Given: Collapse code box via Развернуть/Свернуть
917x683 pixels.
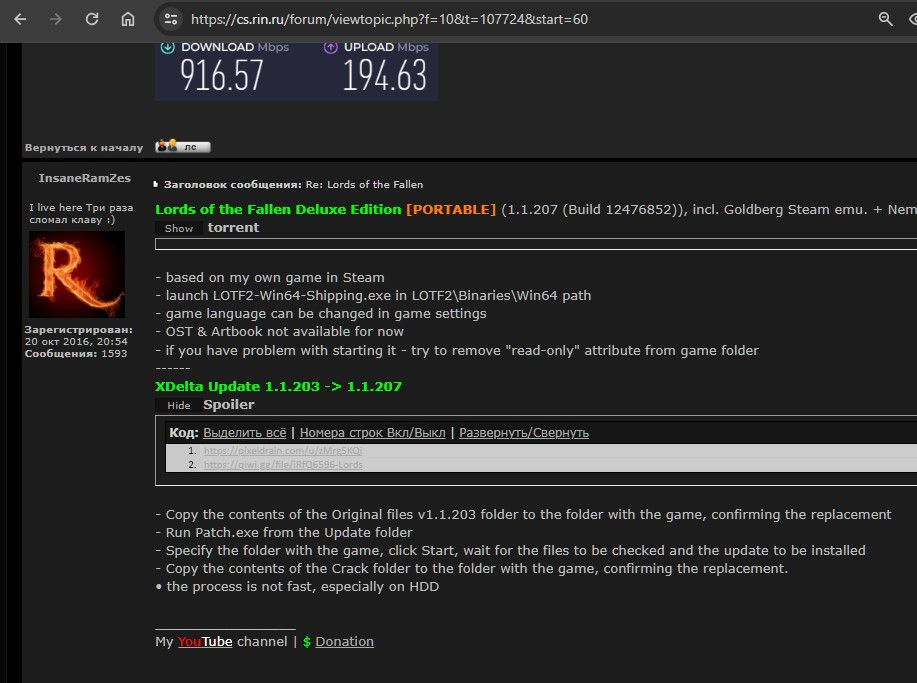Looking at the screenshot, I should click(524, 433).
